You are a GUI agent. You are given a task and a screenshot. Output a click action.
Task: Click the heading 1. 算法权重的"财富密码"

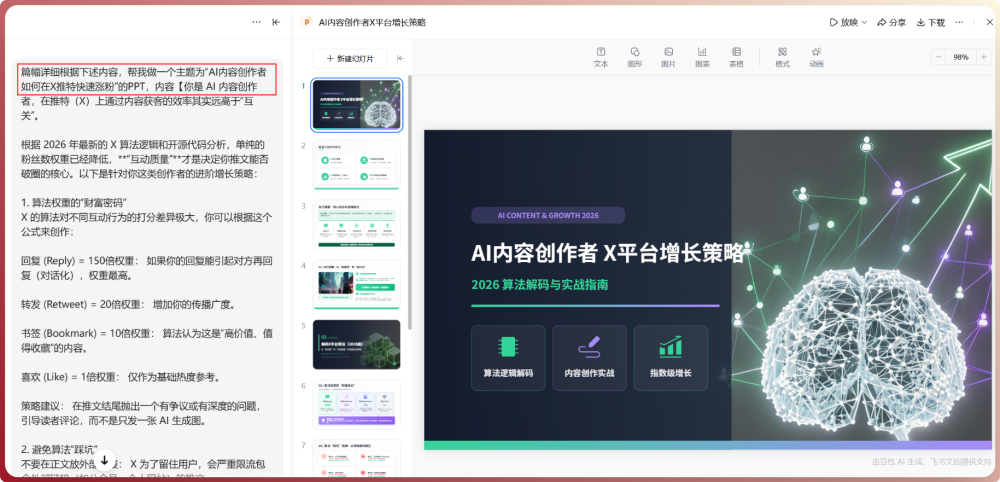click(75, 203)
